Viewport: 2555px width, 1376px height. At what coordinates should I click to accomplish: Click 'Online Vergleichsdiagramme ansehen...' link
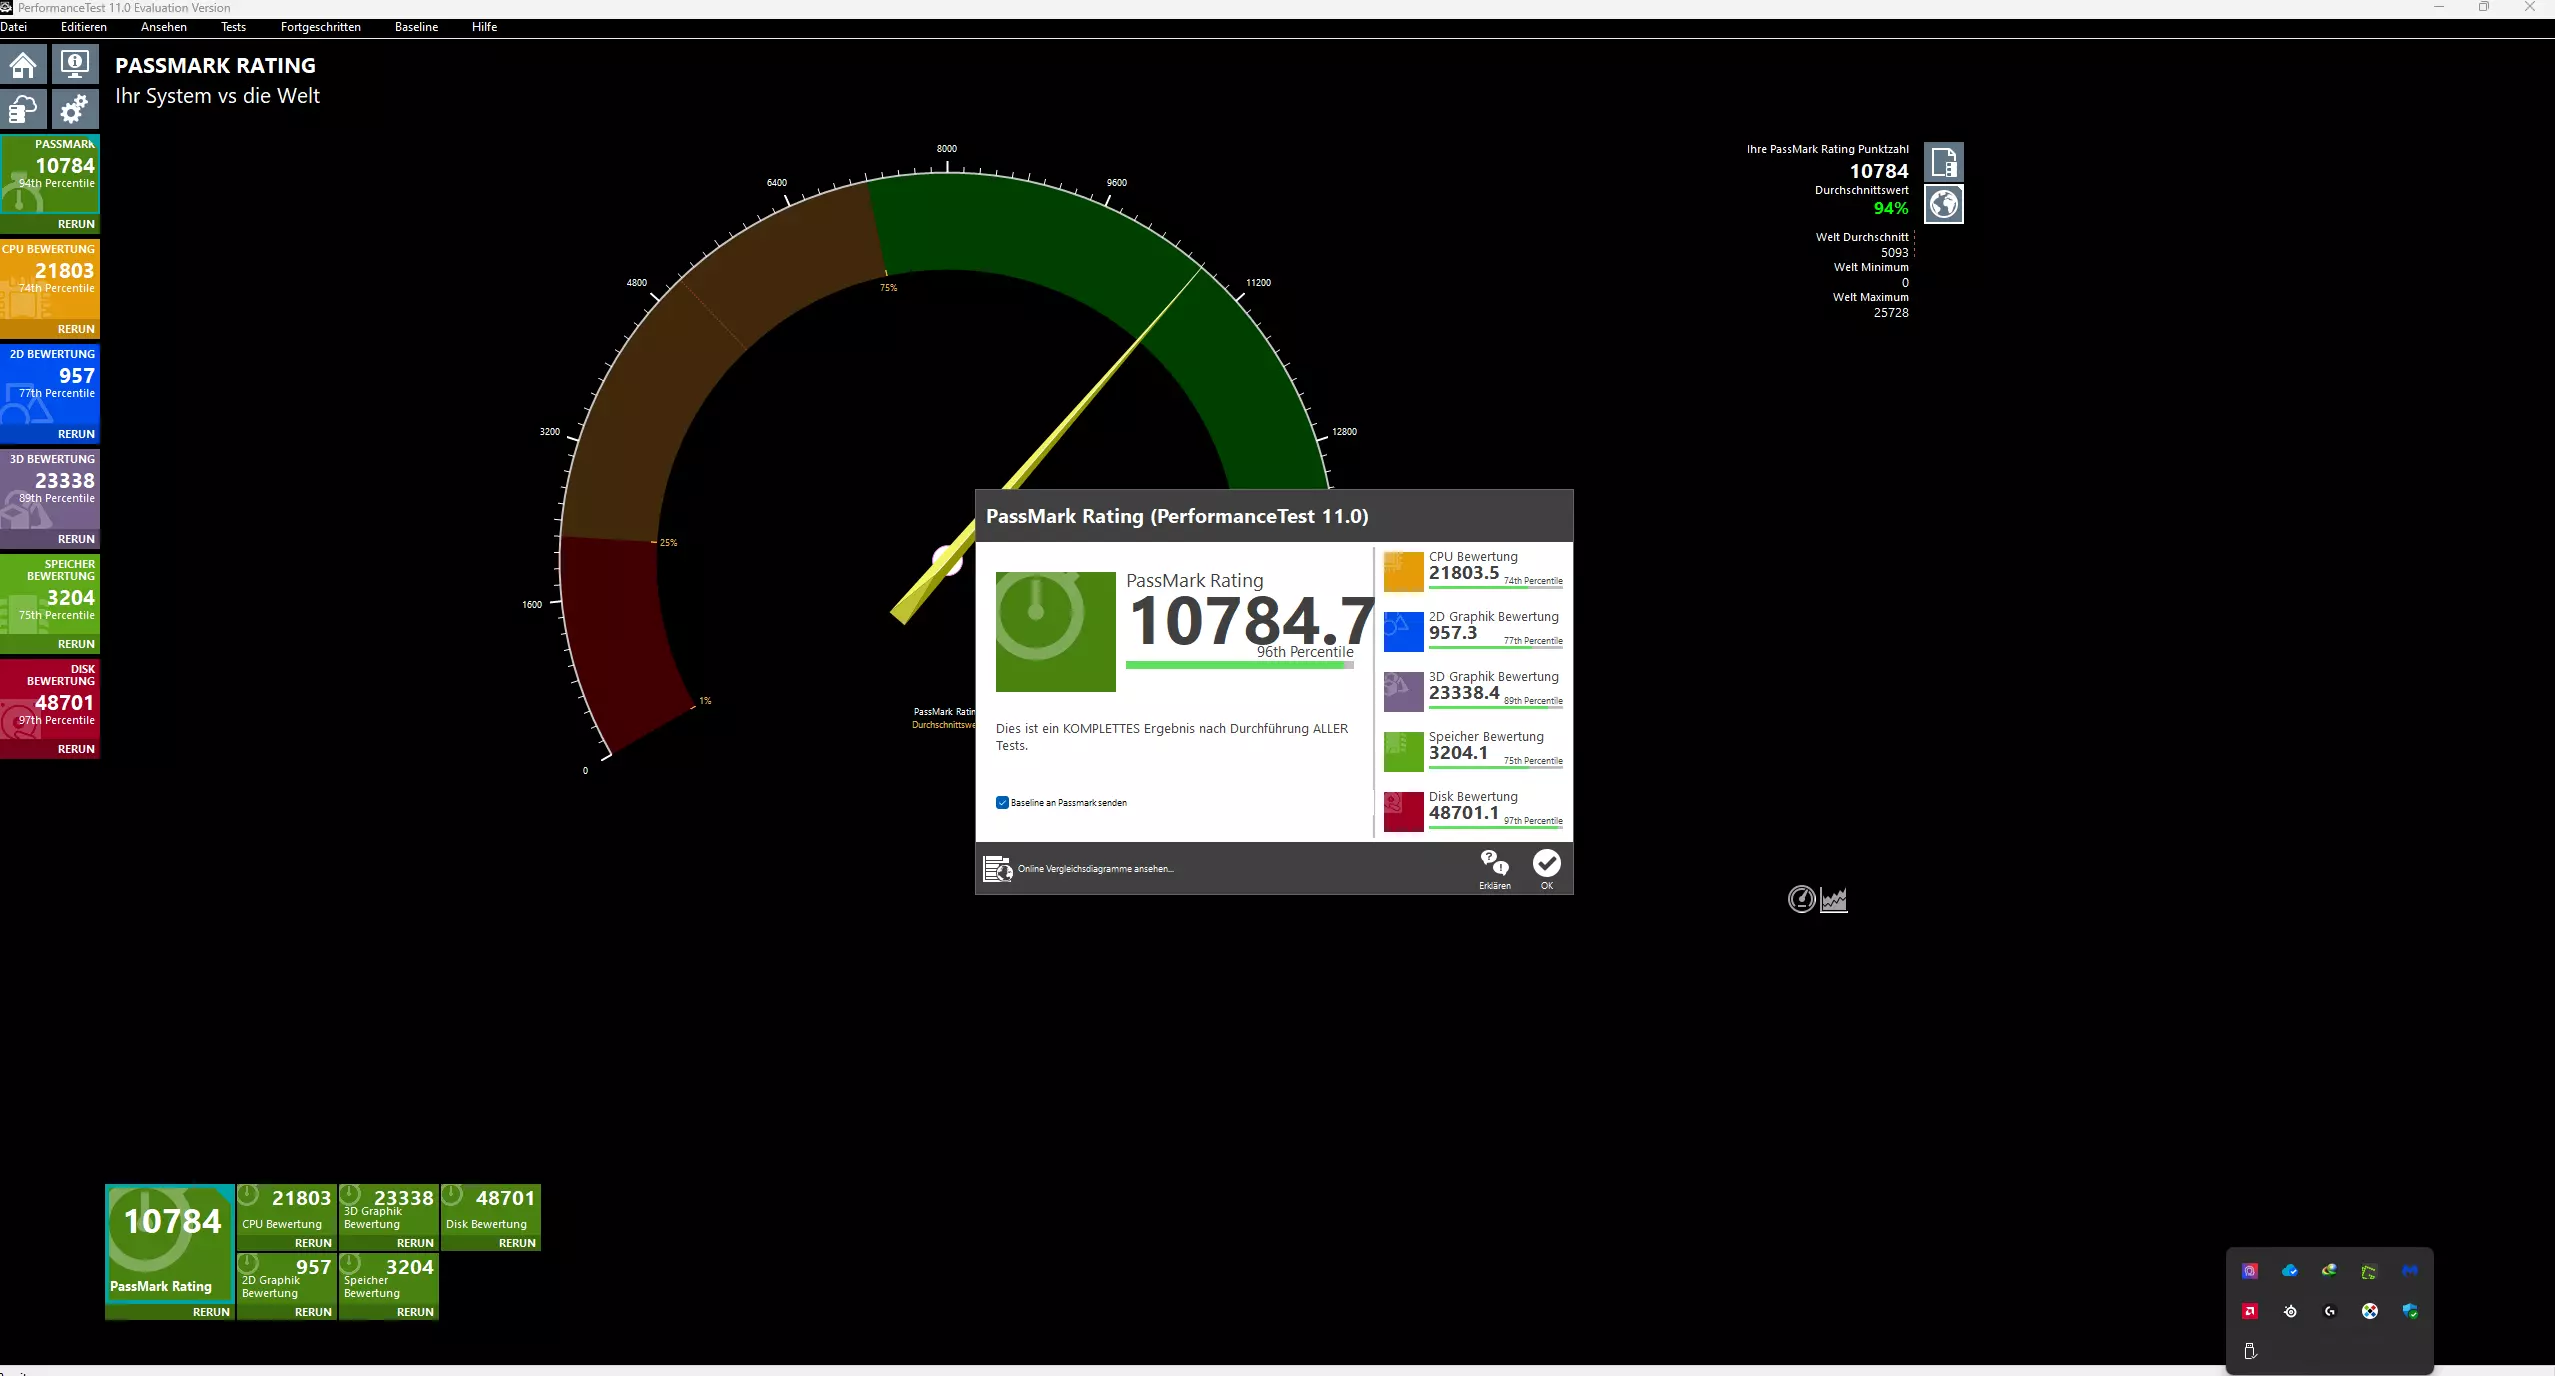[x=1096, y=869]
